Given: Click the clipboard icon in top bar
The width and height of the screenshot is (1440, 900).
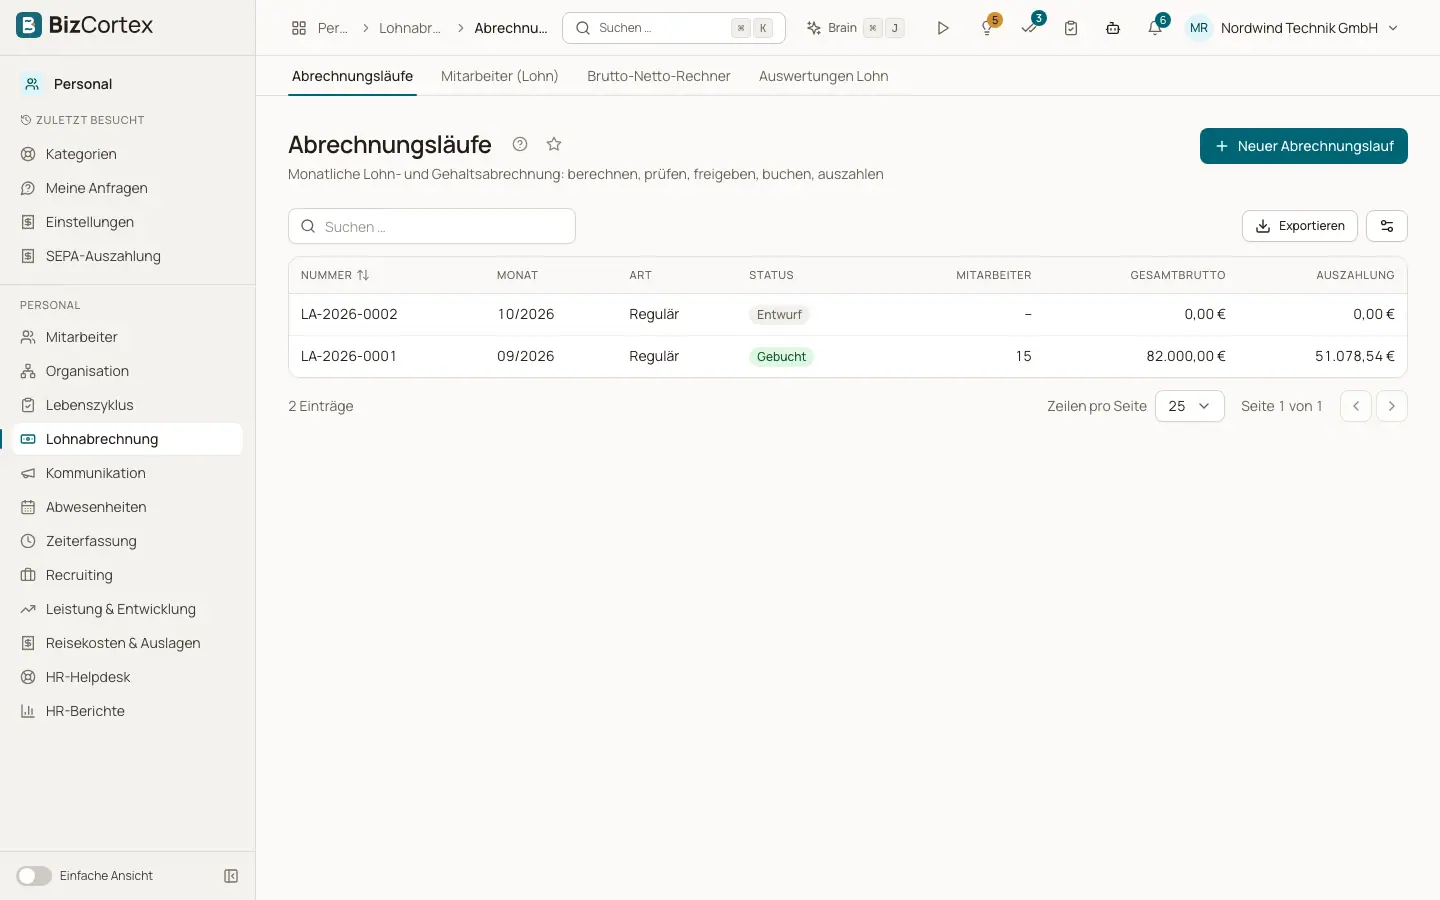Looking at the screenshot, I should click(x=1071, y=28).
